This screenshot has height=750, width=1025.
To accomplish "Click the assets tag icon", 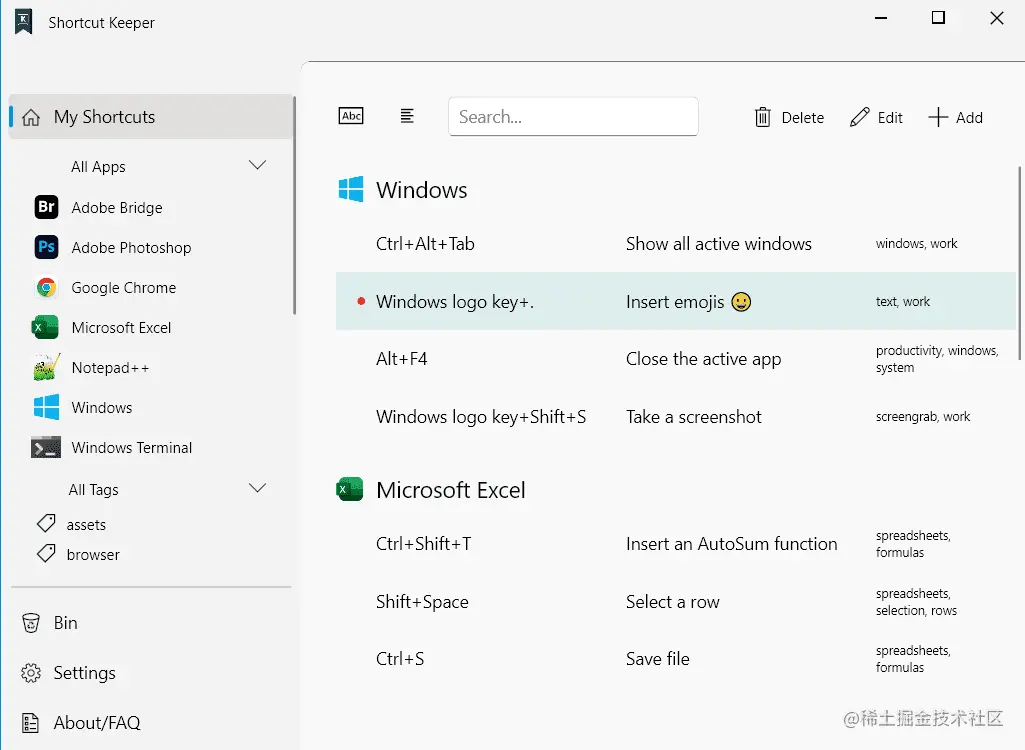I will [x=46, y=524].
